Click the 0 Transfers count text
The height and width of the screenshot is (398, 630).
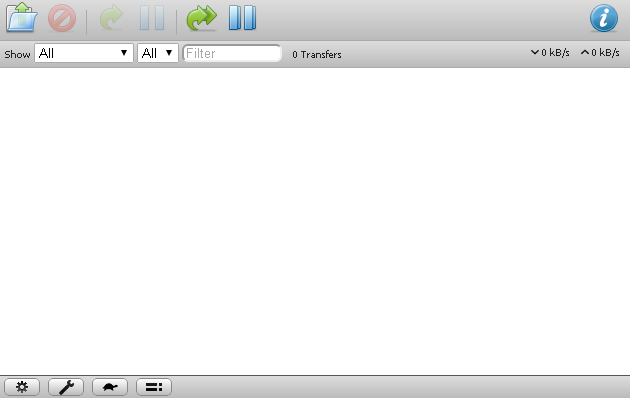click(x=317, y=54)
